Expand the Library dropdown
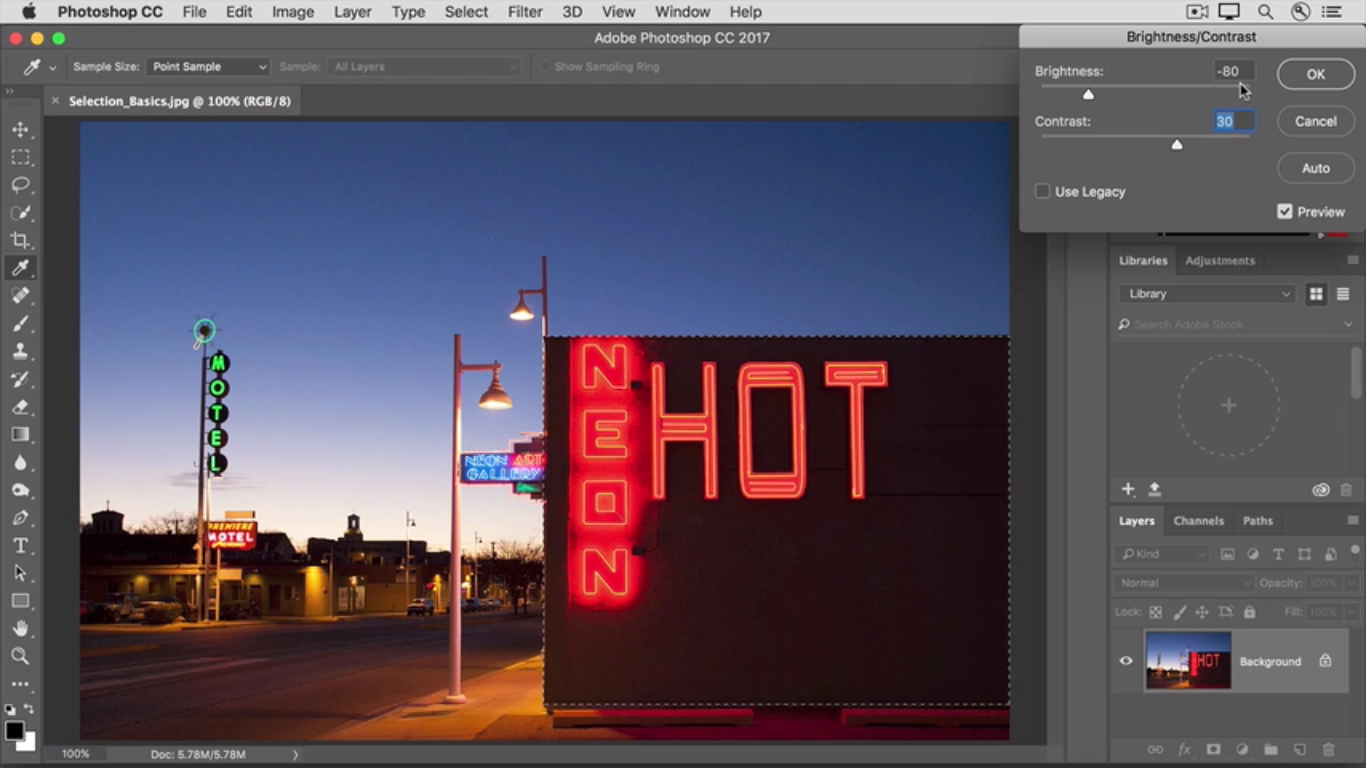 (1206, 294)
